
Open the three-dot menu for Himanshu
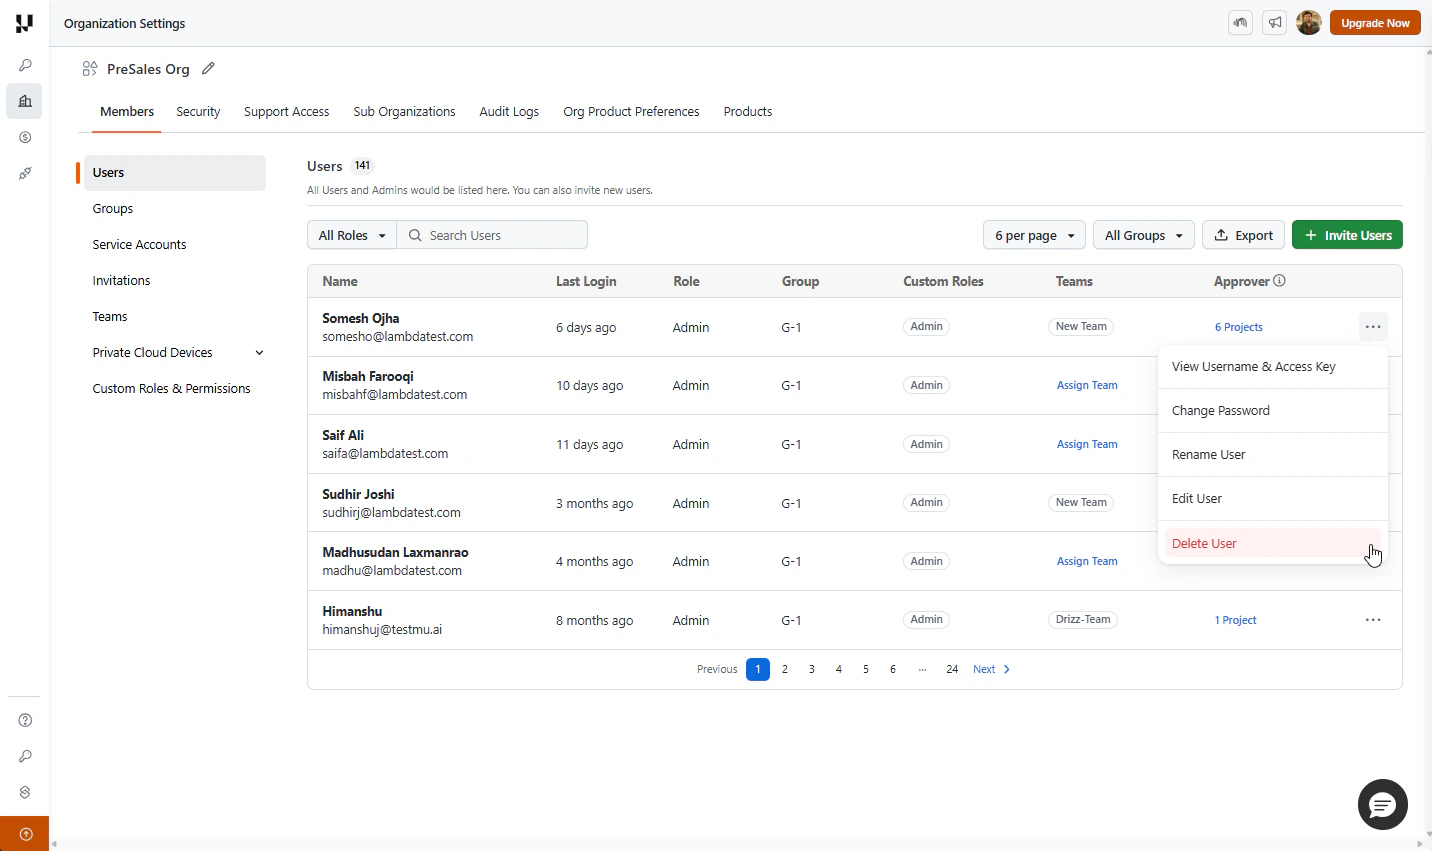(x=1373, y=620)
